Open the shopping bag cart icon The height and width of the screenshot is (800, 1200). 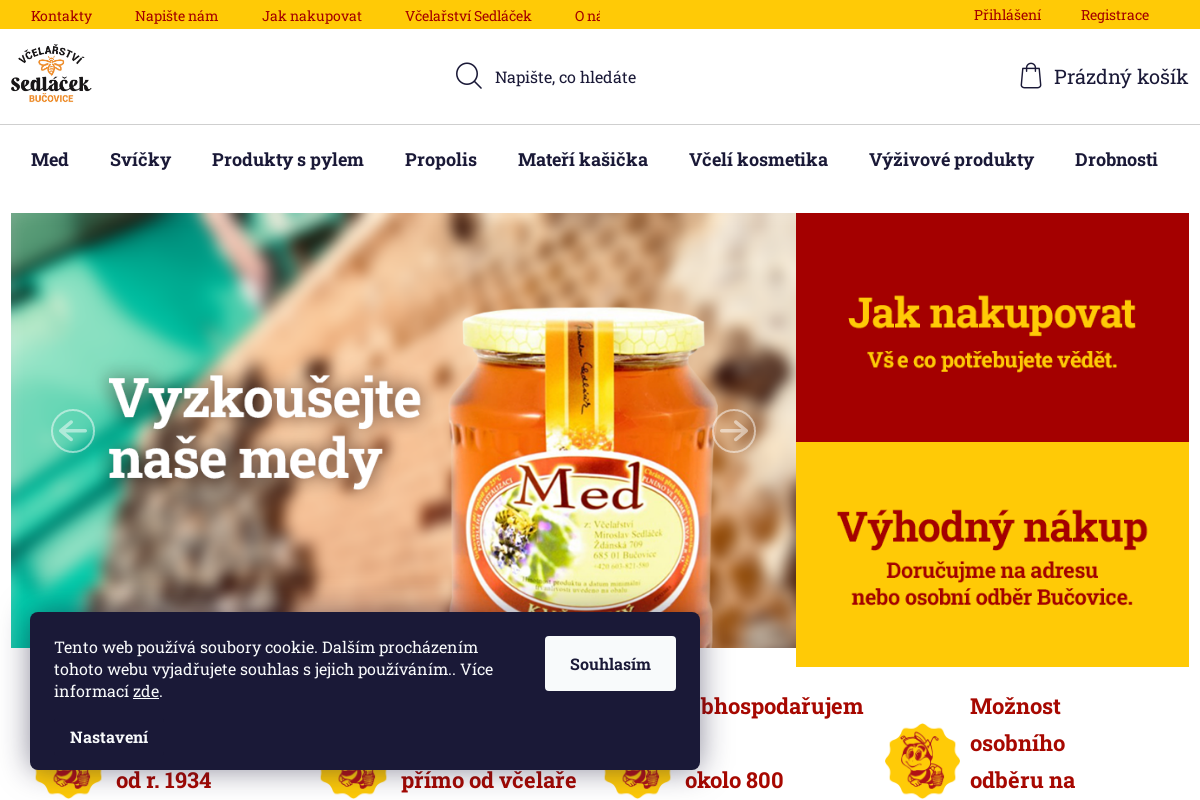point(1031,76)
